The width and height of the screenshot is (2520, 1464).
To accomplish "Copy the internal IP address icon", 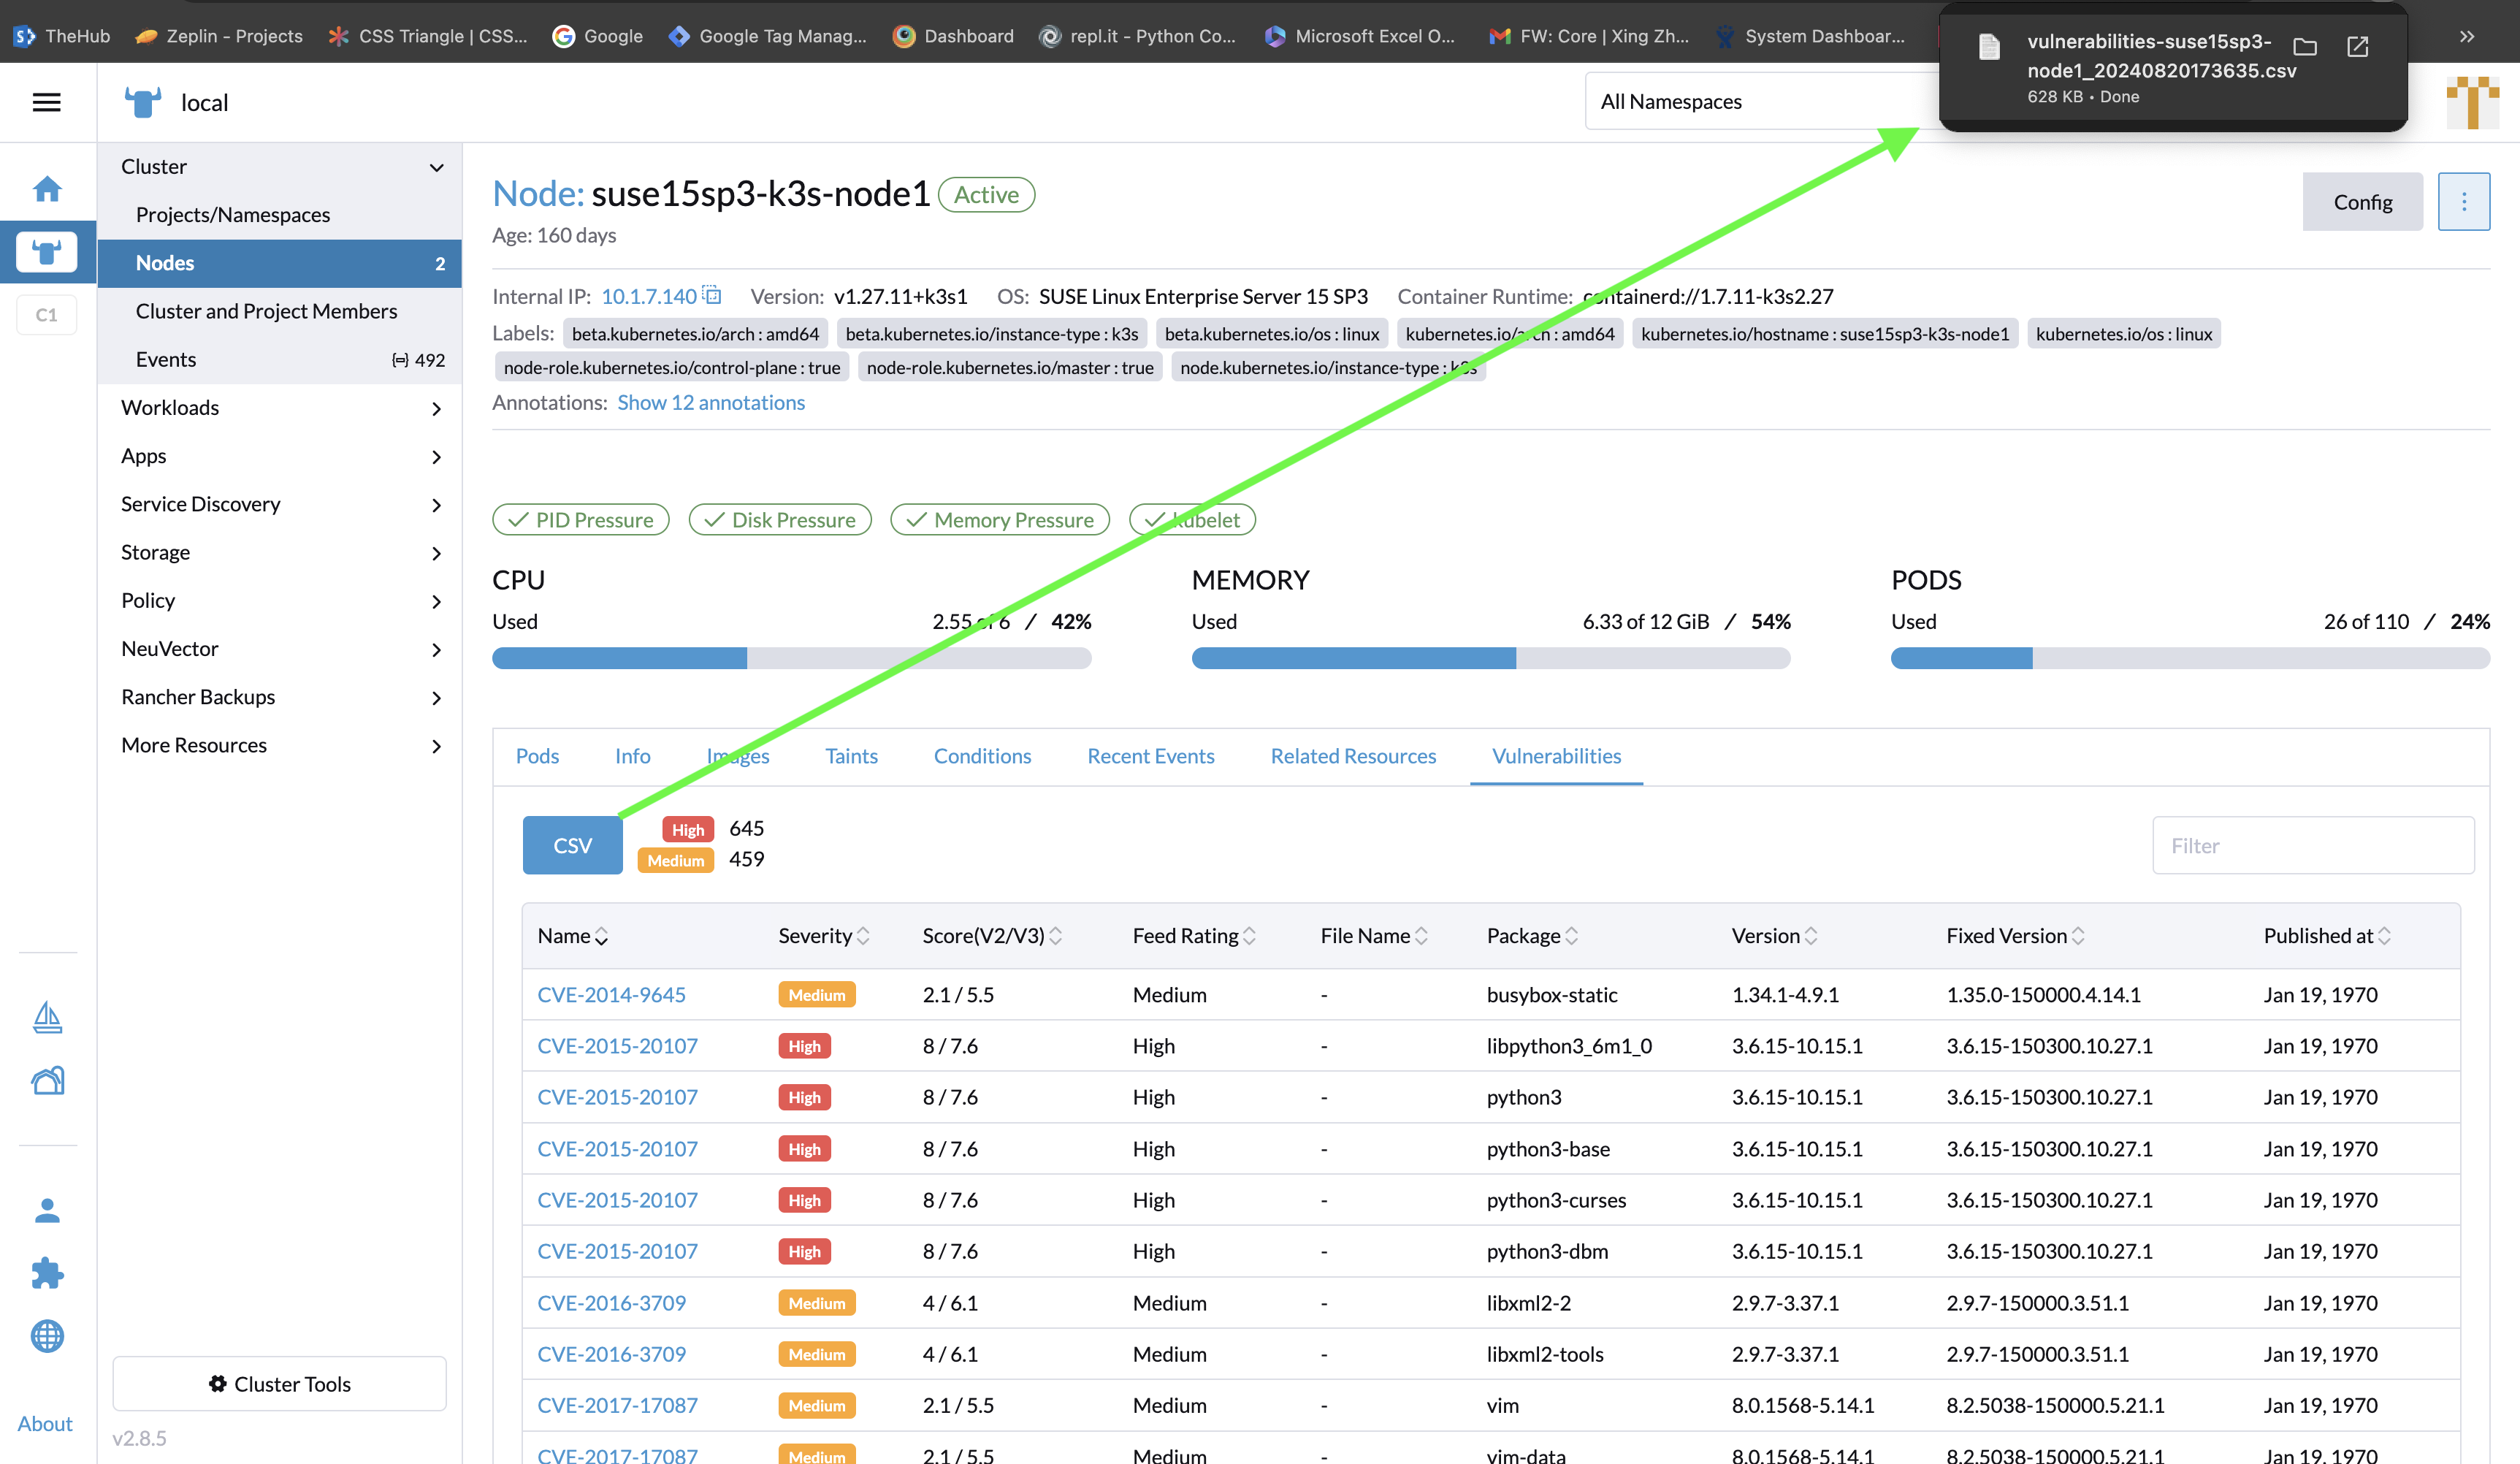I will (712, 295).
